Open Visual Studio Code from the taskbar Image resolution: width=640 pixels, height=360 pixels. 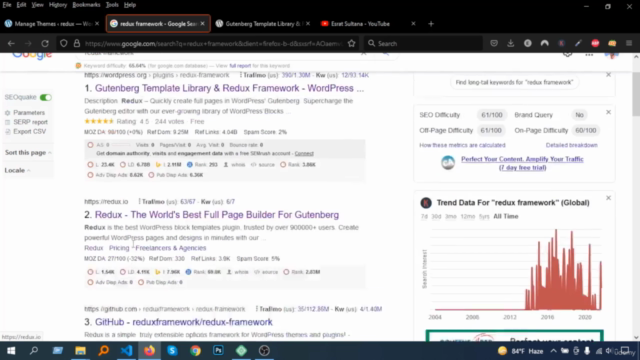click(x=127, y=351)
